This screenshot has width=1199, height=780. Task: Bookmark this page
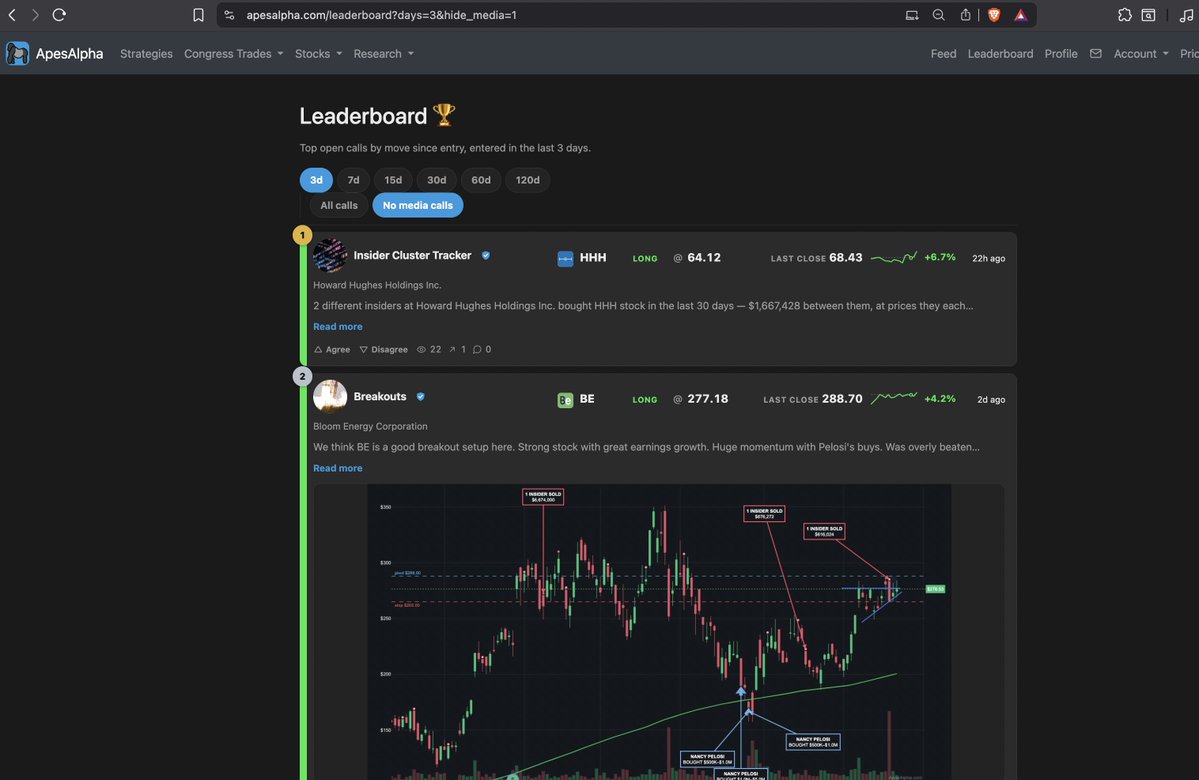[x=198, y=15]
